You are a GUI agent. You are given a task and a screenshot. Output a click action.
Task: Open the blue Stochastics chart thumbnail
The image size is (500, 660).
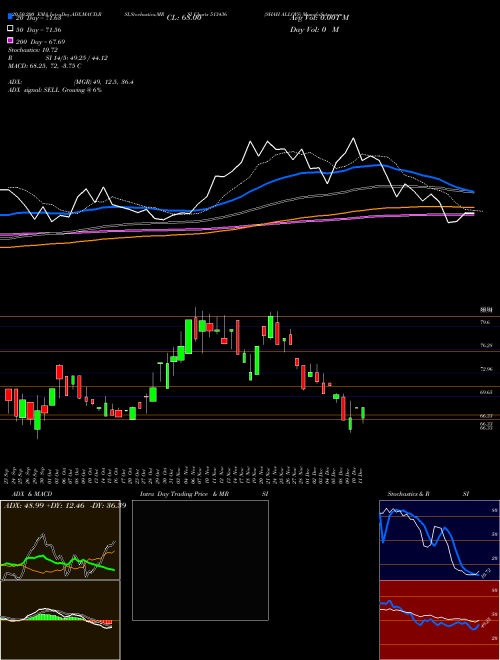[x=439, y=540]
